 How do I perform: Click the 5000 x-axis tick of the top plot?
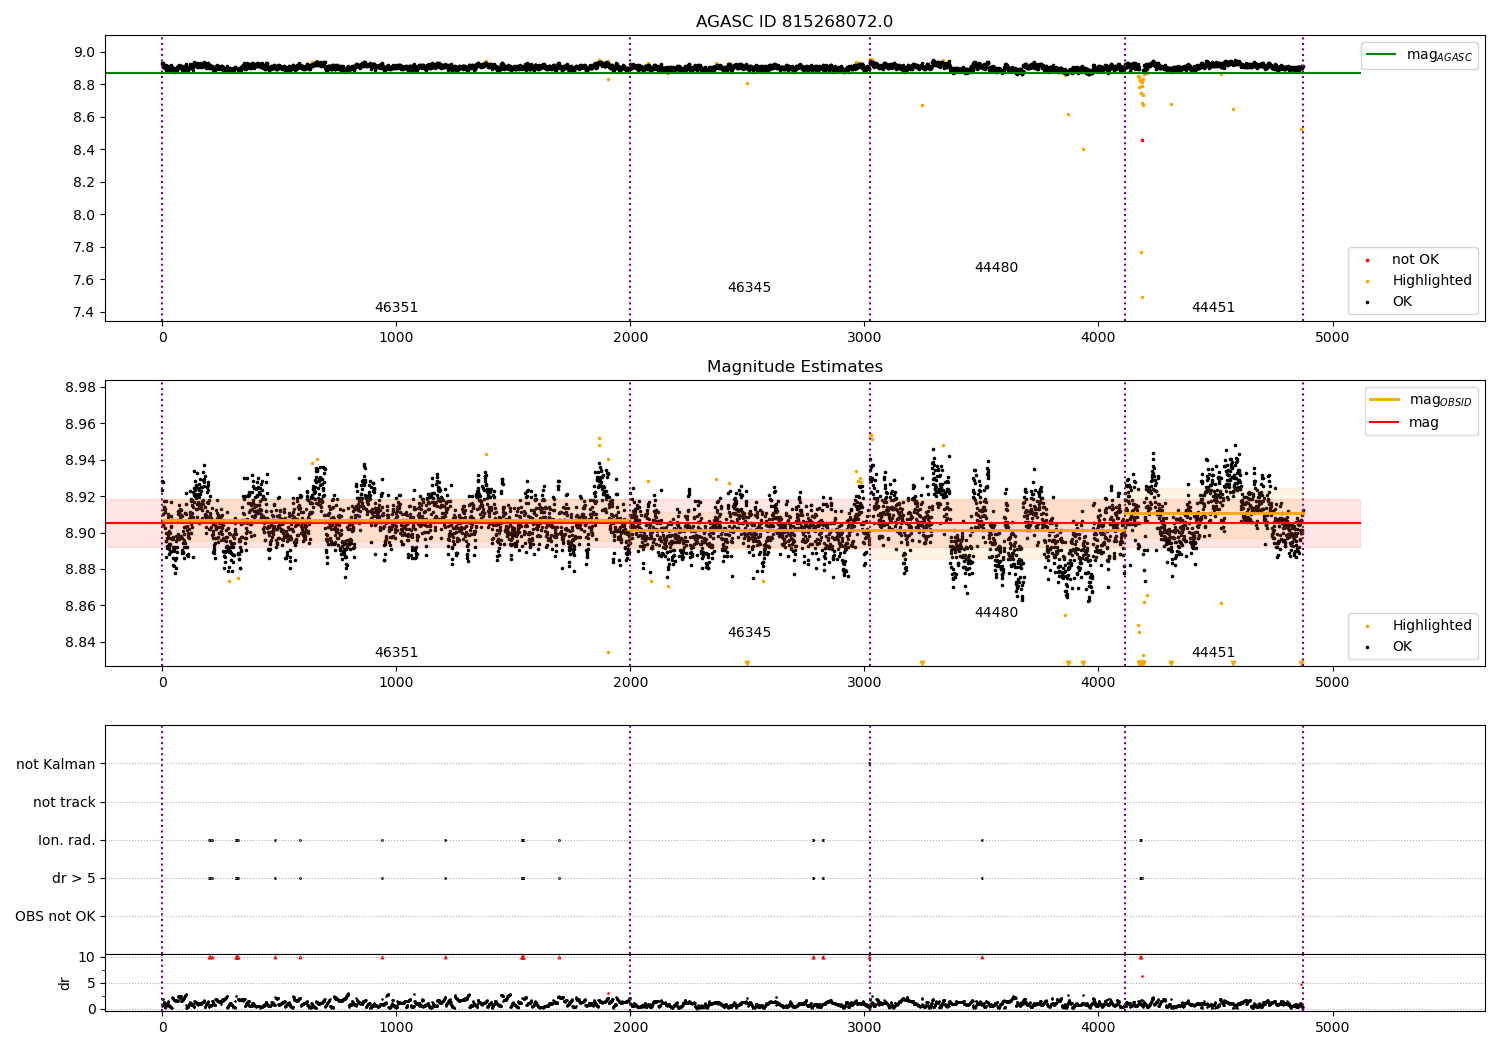(x=1332, y=338)
